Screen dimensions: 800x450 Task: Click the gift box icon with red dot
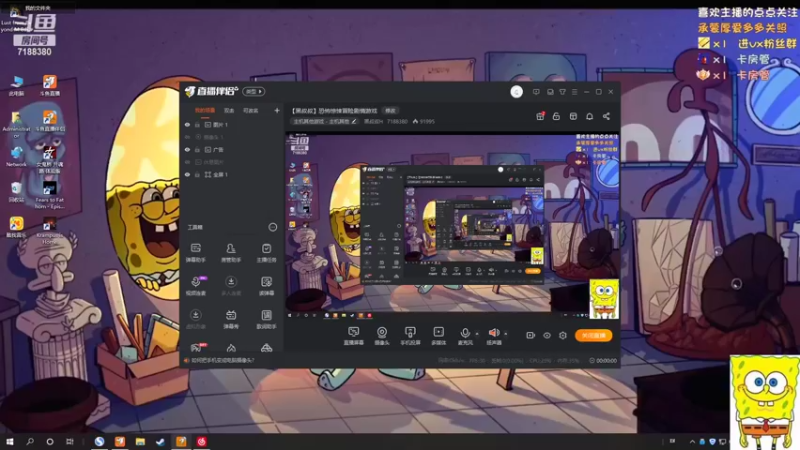[540, 116]
